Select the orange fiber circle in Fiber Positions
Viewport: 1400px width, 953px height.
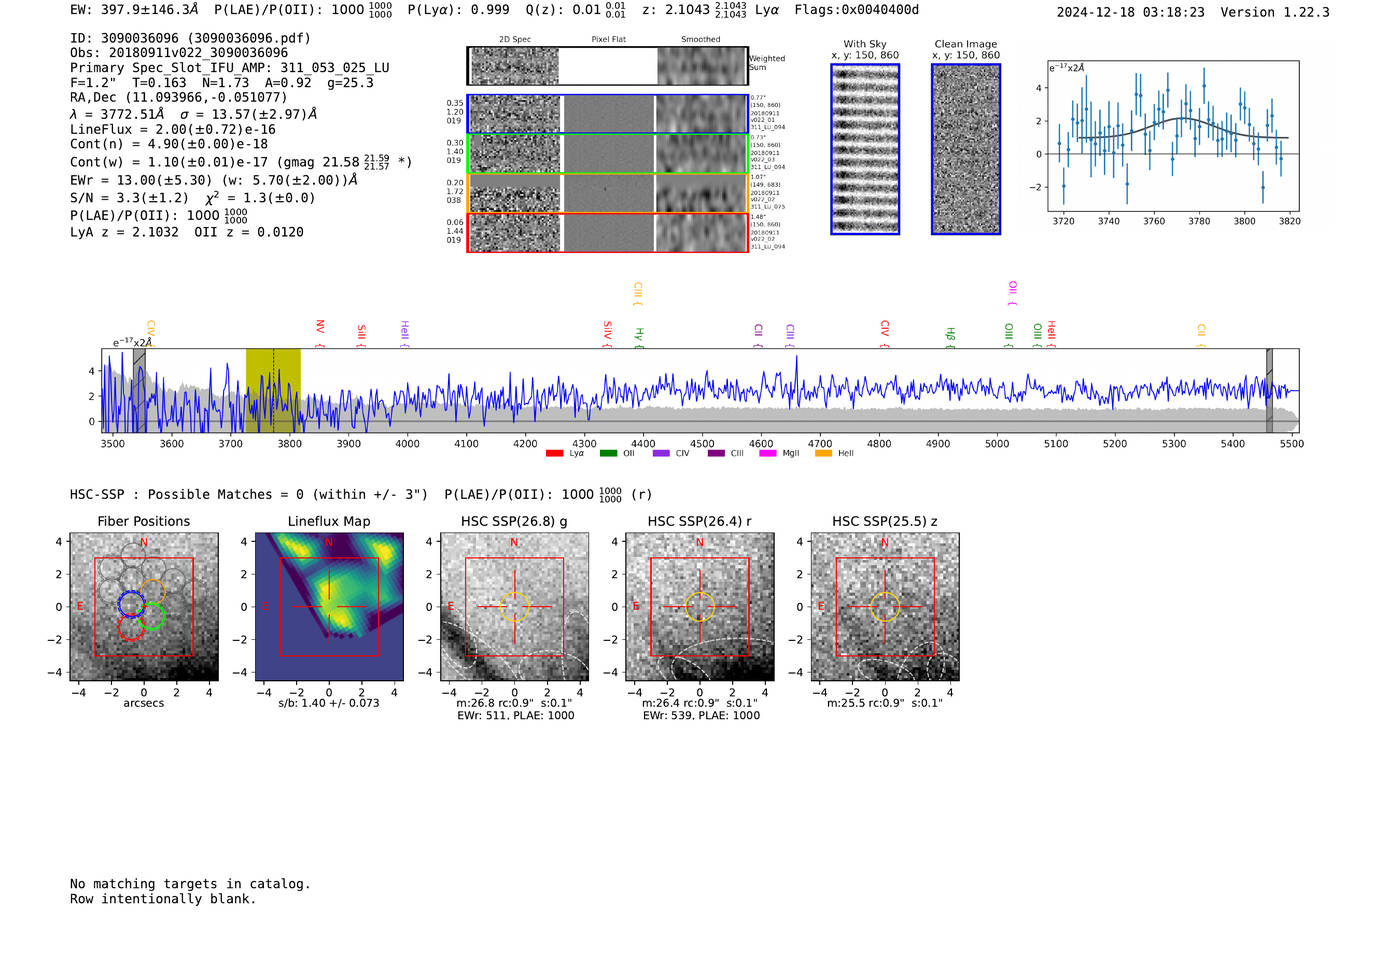pos(152,592)
